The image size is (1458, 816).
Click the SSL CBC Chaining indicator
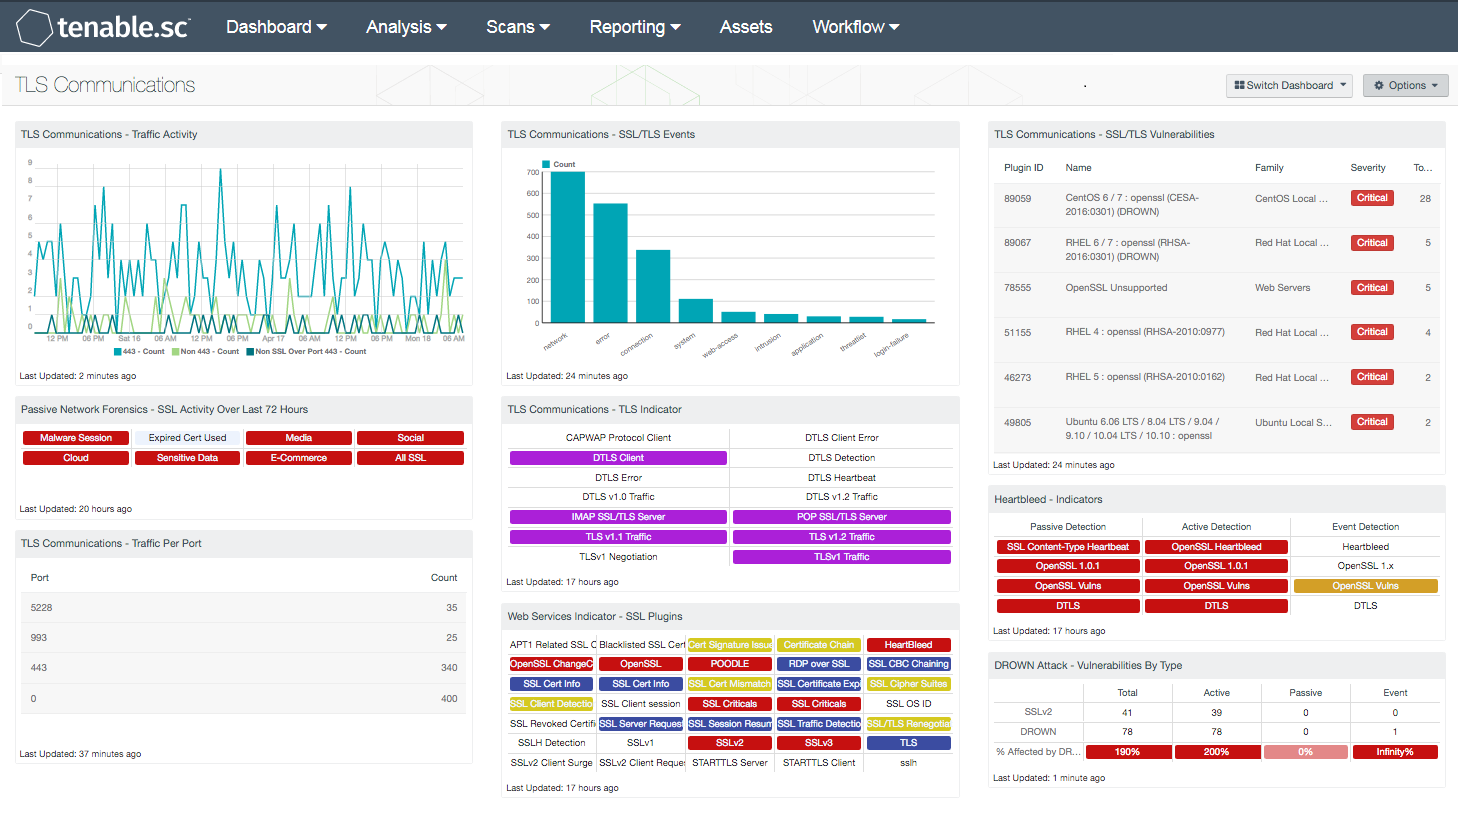[908, 664]
